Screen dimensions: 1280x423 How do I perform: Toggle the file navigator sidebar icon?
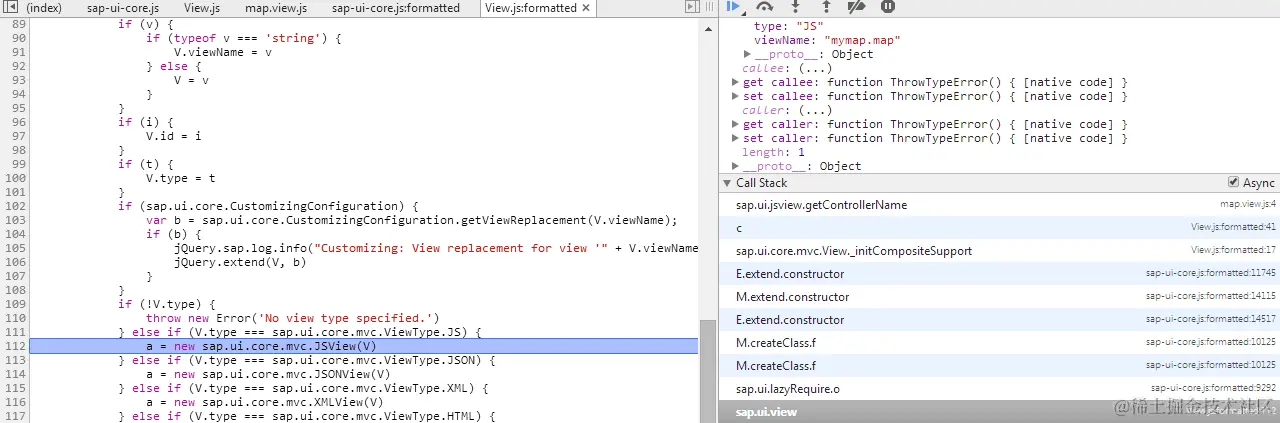(x=9, y=7)
